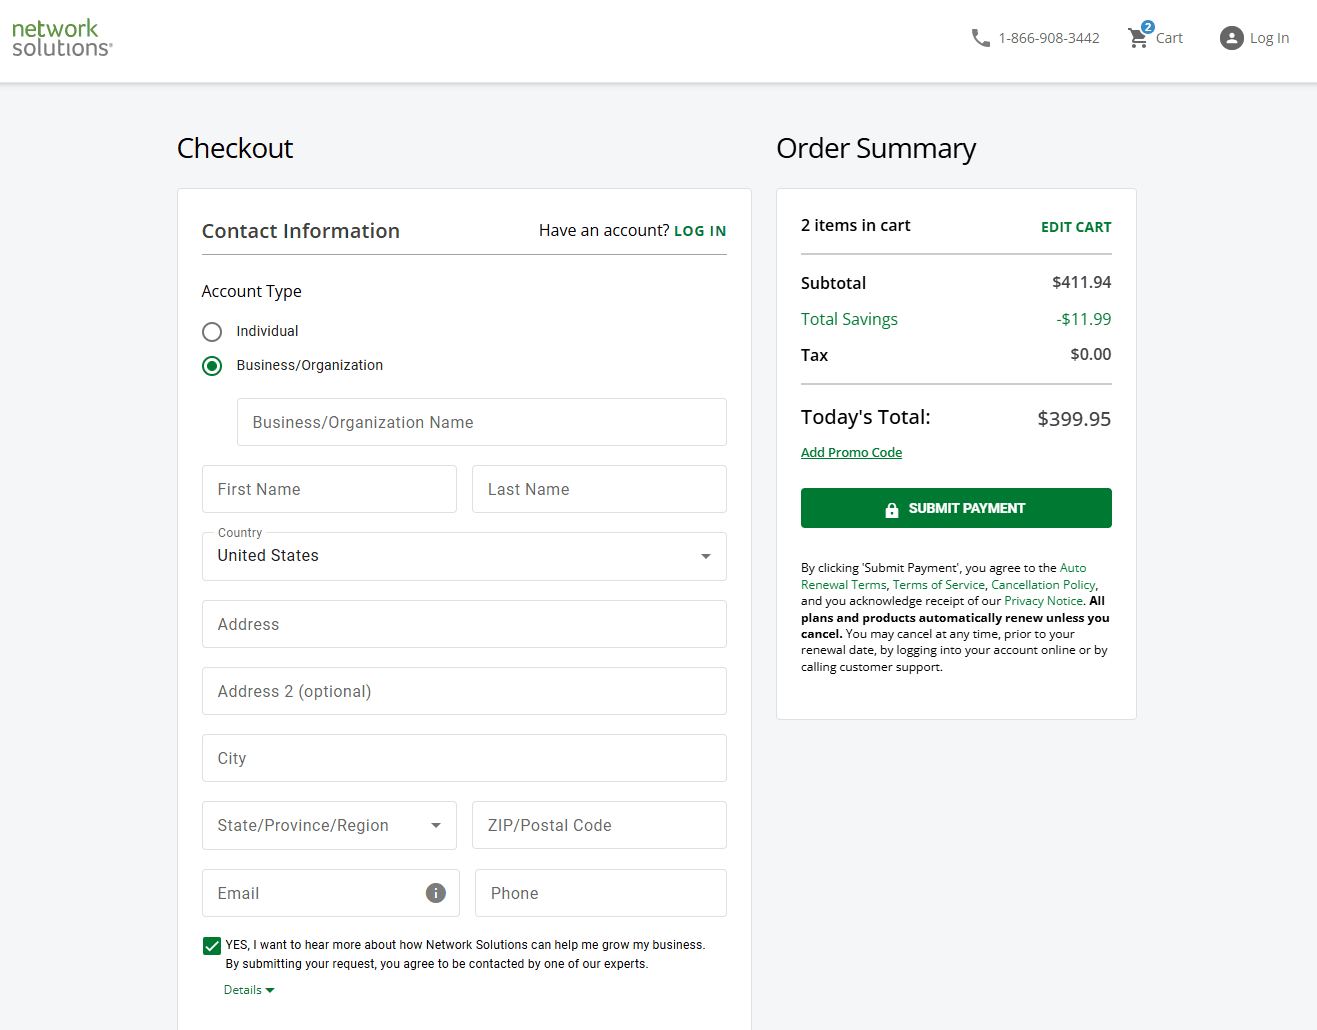Select the Individual account type
The width and height of the screenshot is (1317, 1030).
[x=212, y=332]
